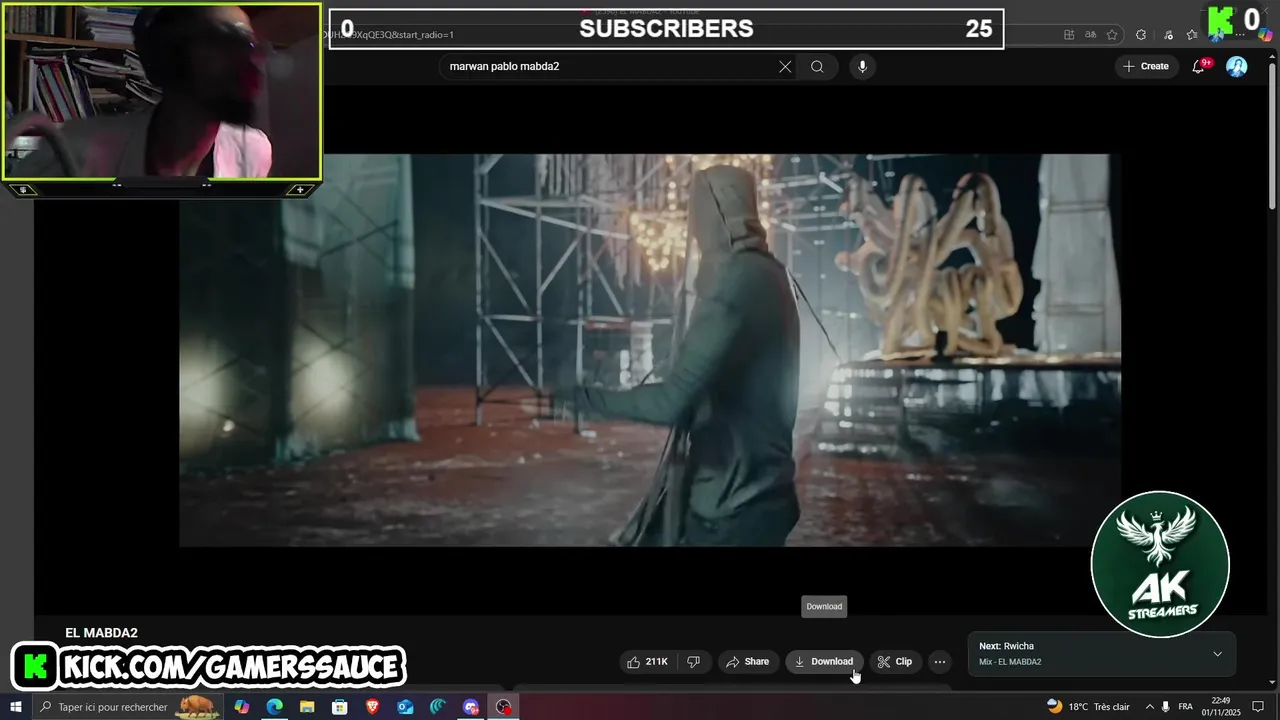This screenshot has height=720, width=1280.
Task: Click the translate page icon
Action: [1090, 35]
